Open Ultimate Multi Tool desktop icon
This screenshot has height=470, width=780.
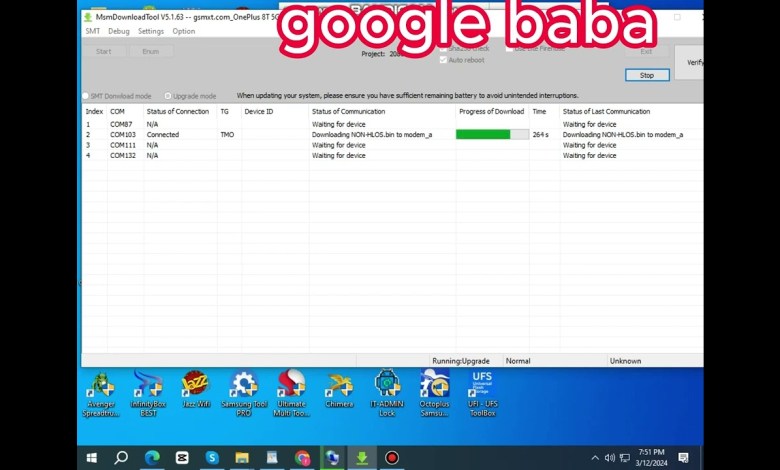click(x=291, y=385)
